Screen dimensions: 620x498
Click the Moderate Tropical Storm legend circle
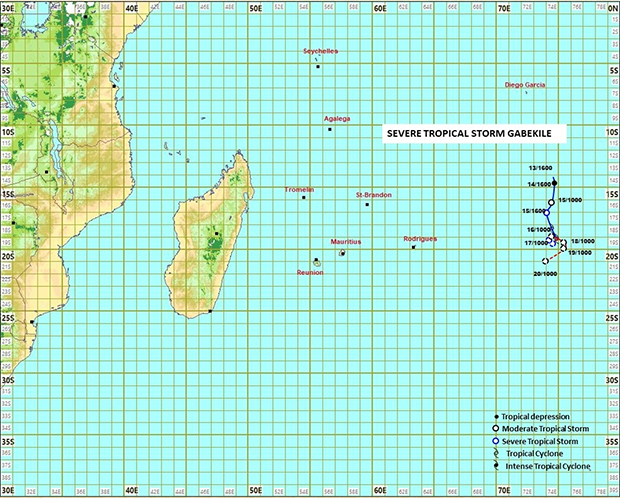coord(496,428)
